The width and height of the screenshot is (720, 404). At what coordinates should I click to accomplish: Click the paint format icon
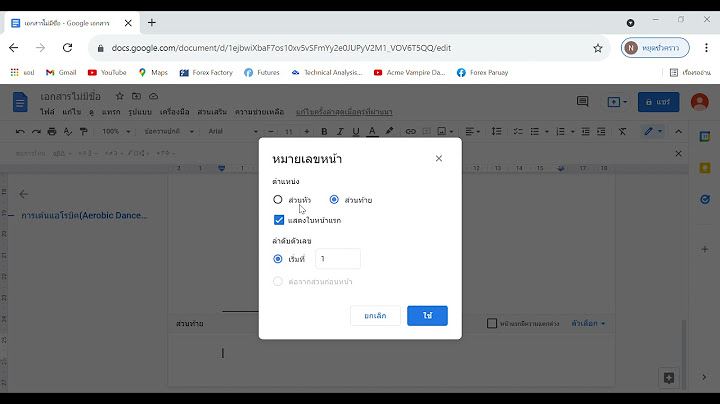point(83,132)
